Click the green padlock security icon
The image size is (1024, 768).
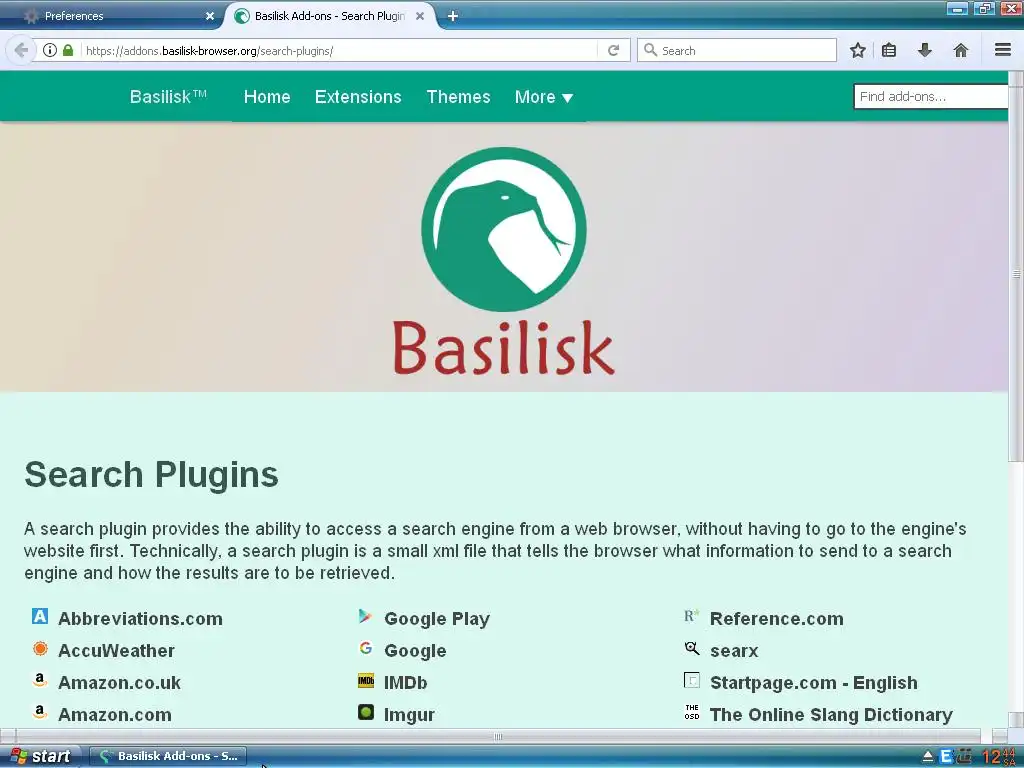67,50
